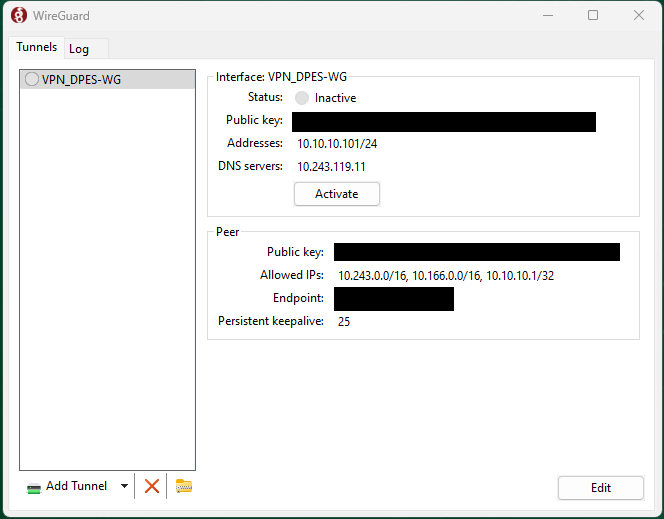Expand the Add Tunnel dropdown arrow

tap(124, 486)
